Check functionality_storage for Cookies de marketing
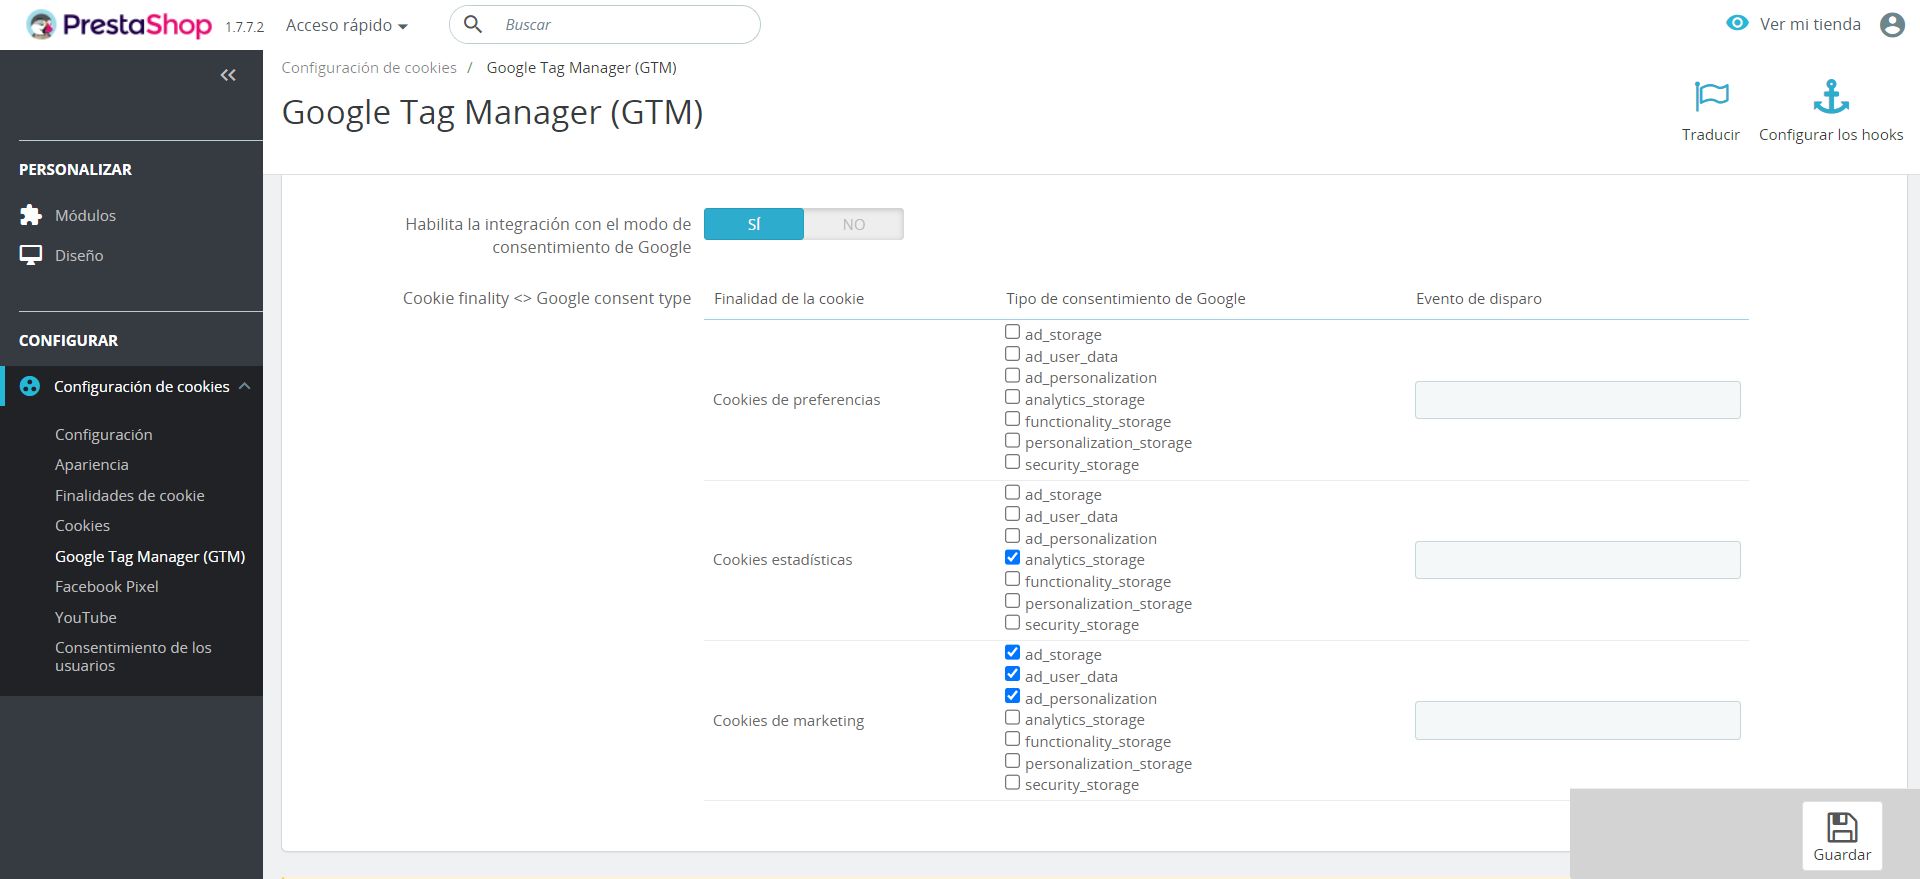Image resolution: width=1920 pixels, height=879 pixels. pyautogui.click(x=1013, y=739)
